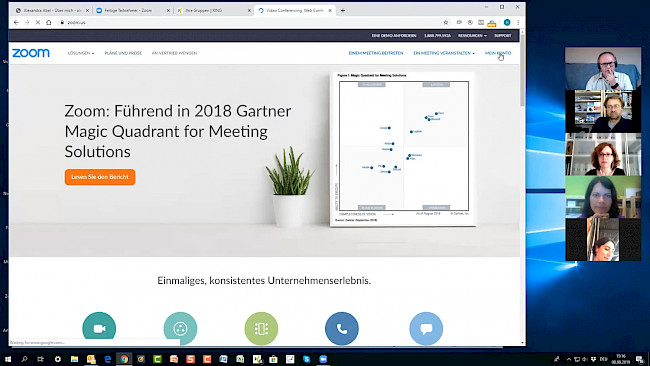This screenshot has height=366, width=650.
Task: Show hidden system tray icons
Action: [569, 359]
